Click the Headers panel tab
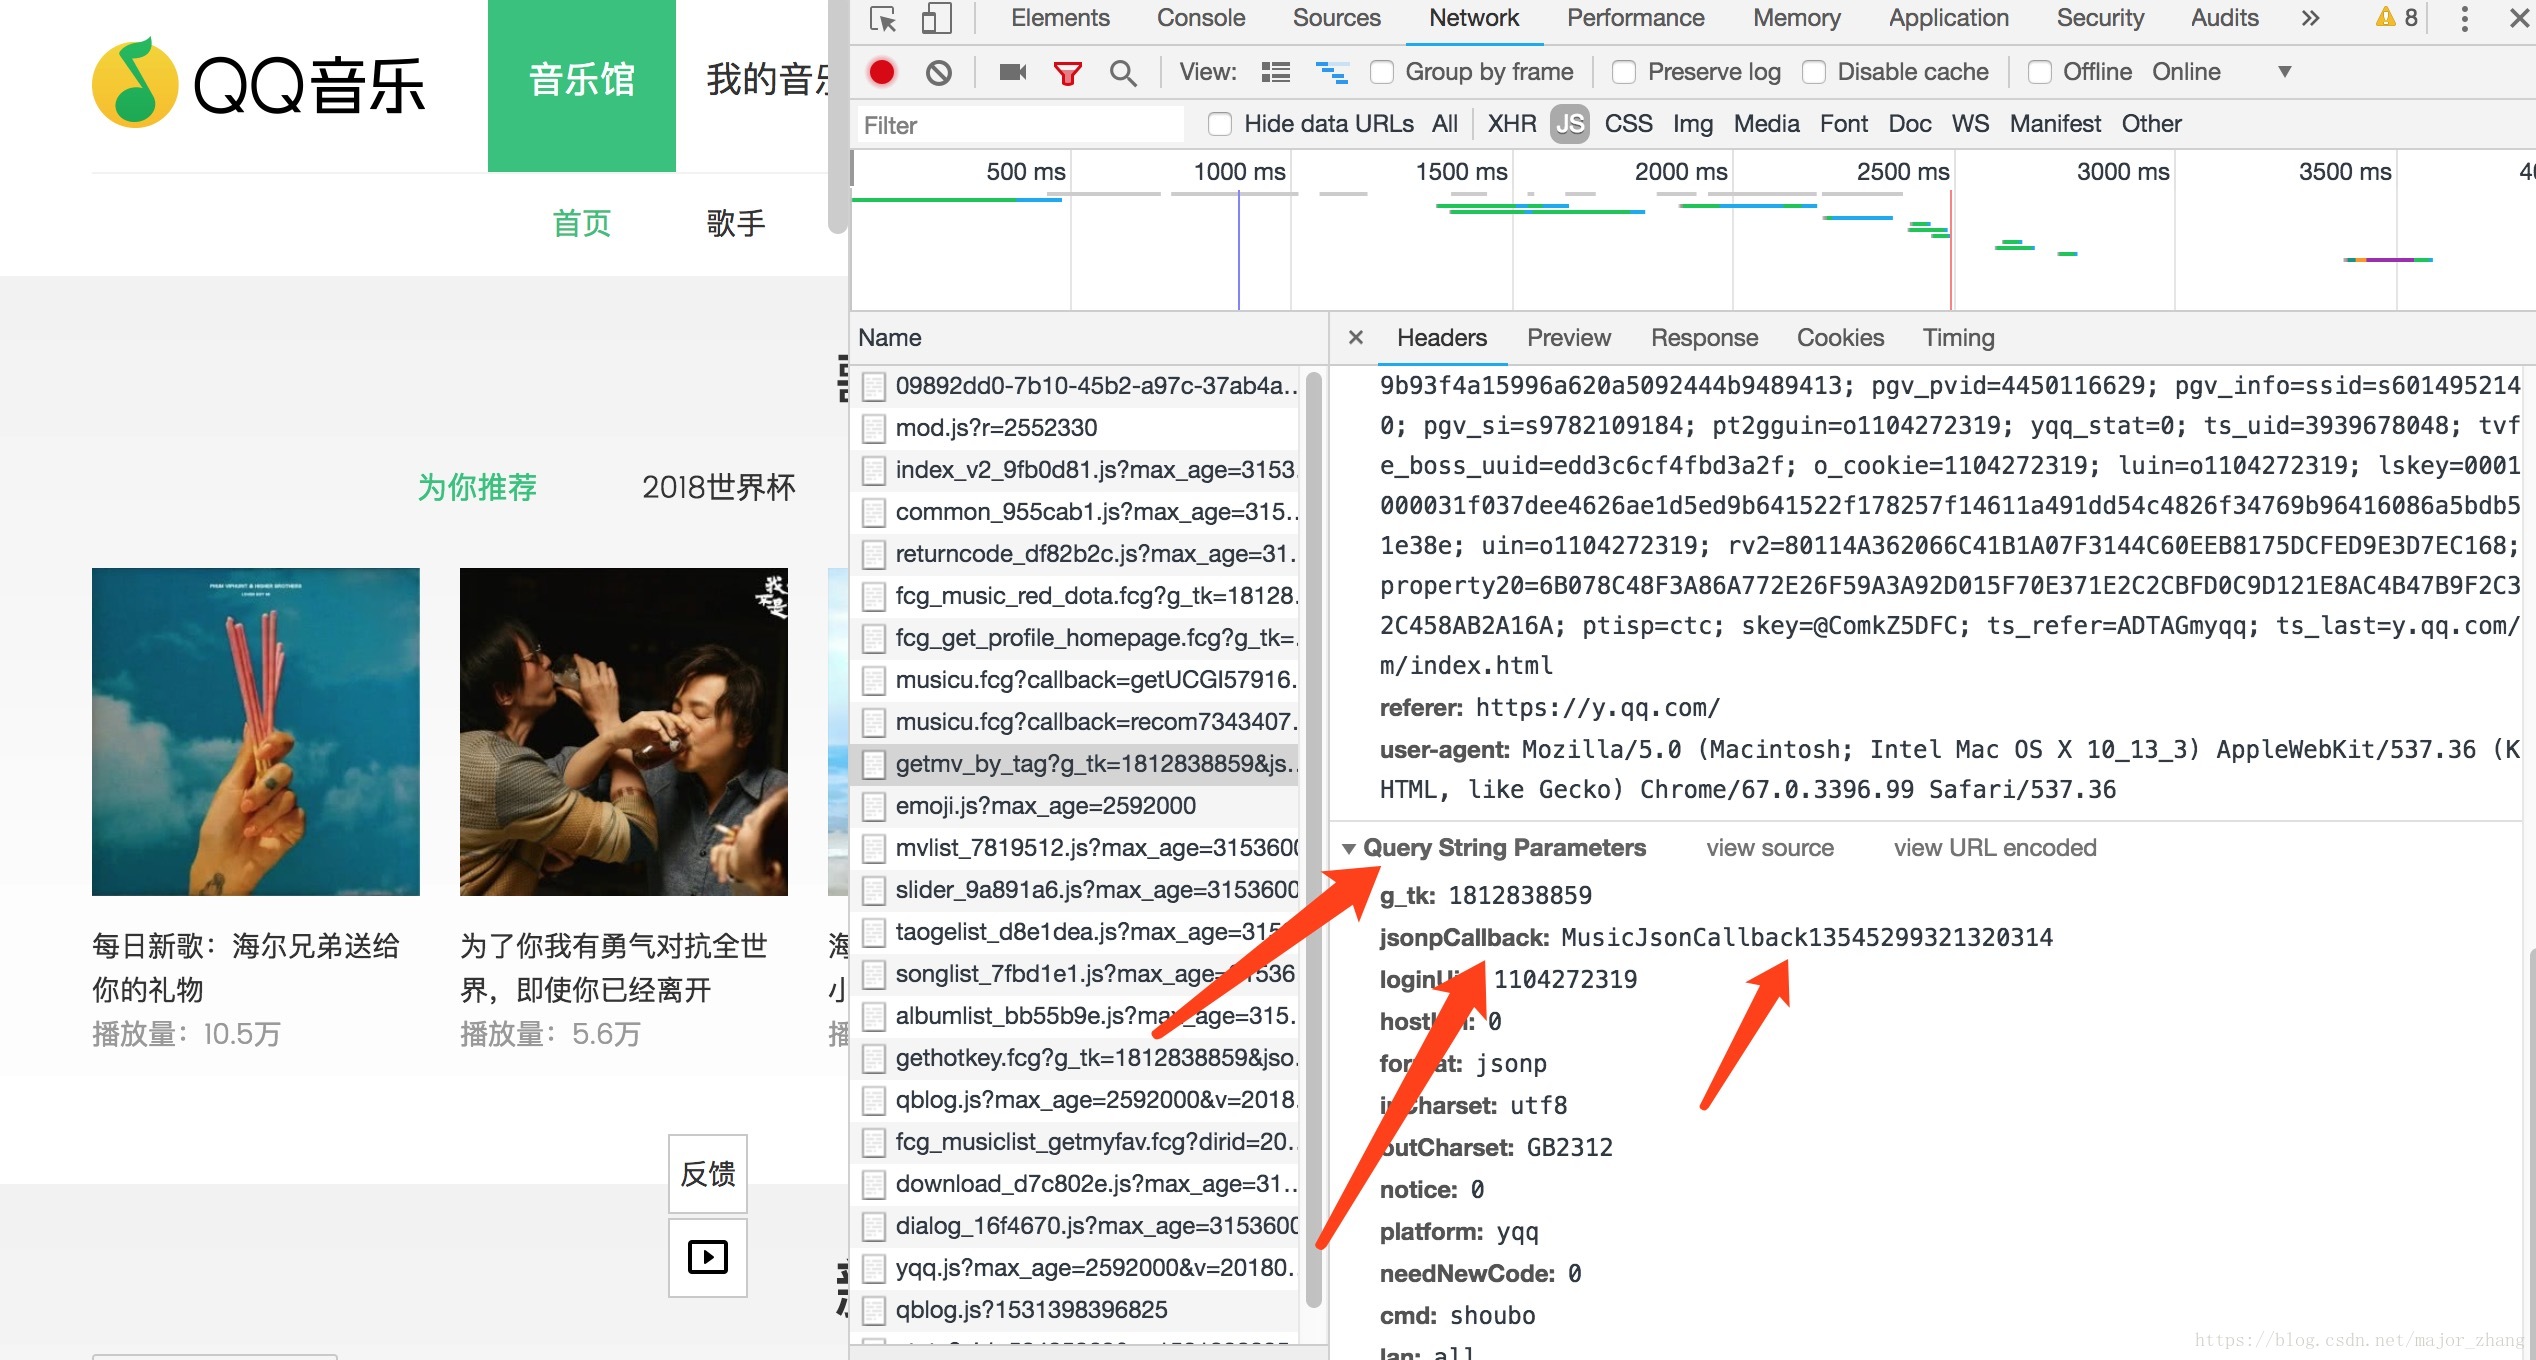Image resolution: width=2536 pixels, height=1360 pixels. tap(1441, 337)
